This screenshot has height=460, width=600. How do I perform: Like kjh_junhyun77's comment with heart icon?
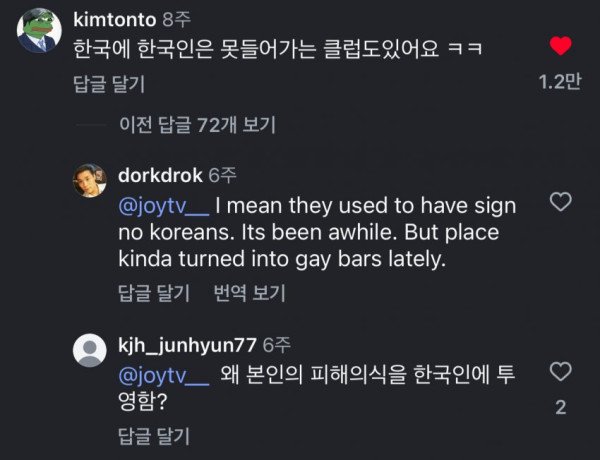[561, 372]
